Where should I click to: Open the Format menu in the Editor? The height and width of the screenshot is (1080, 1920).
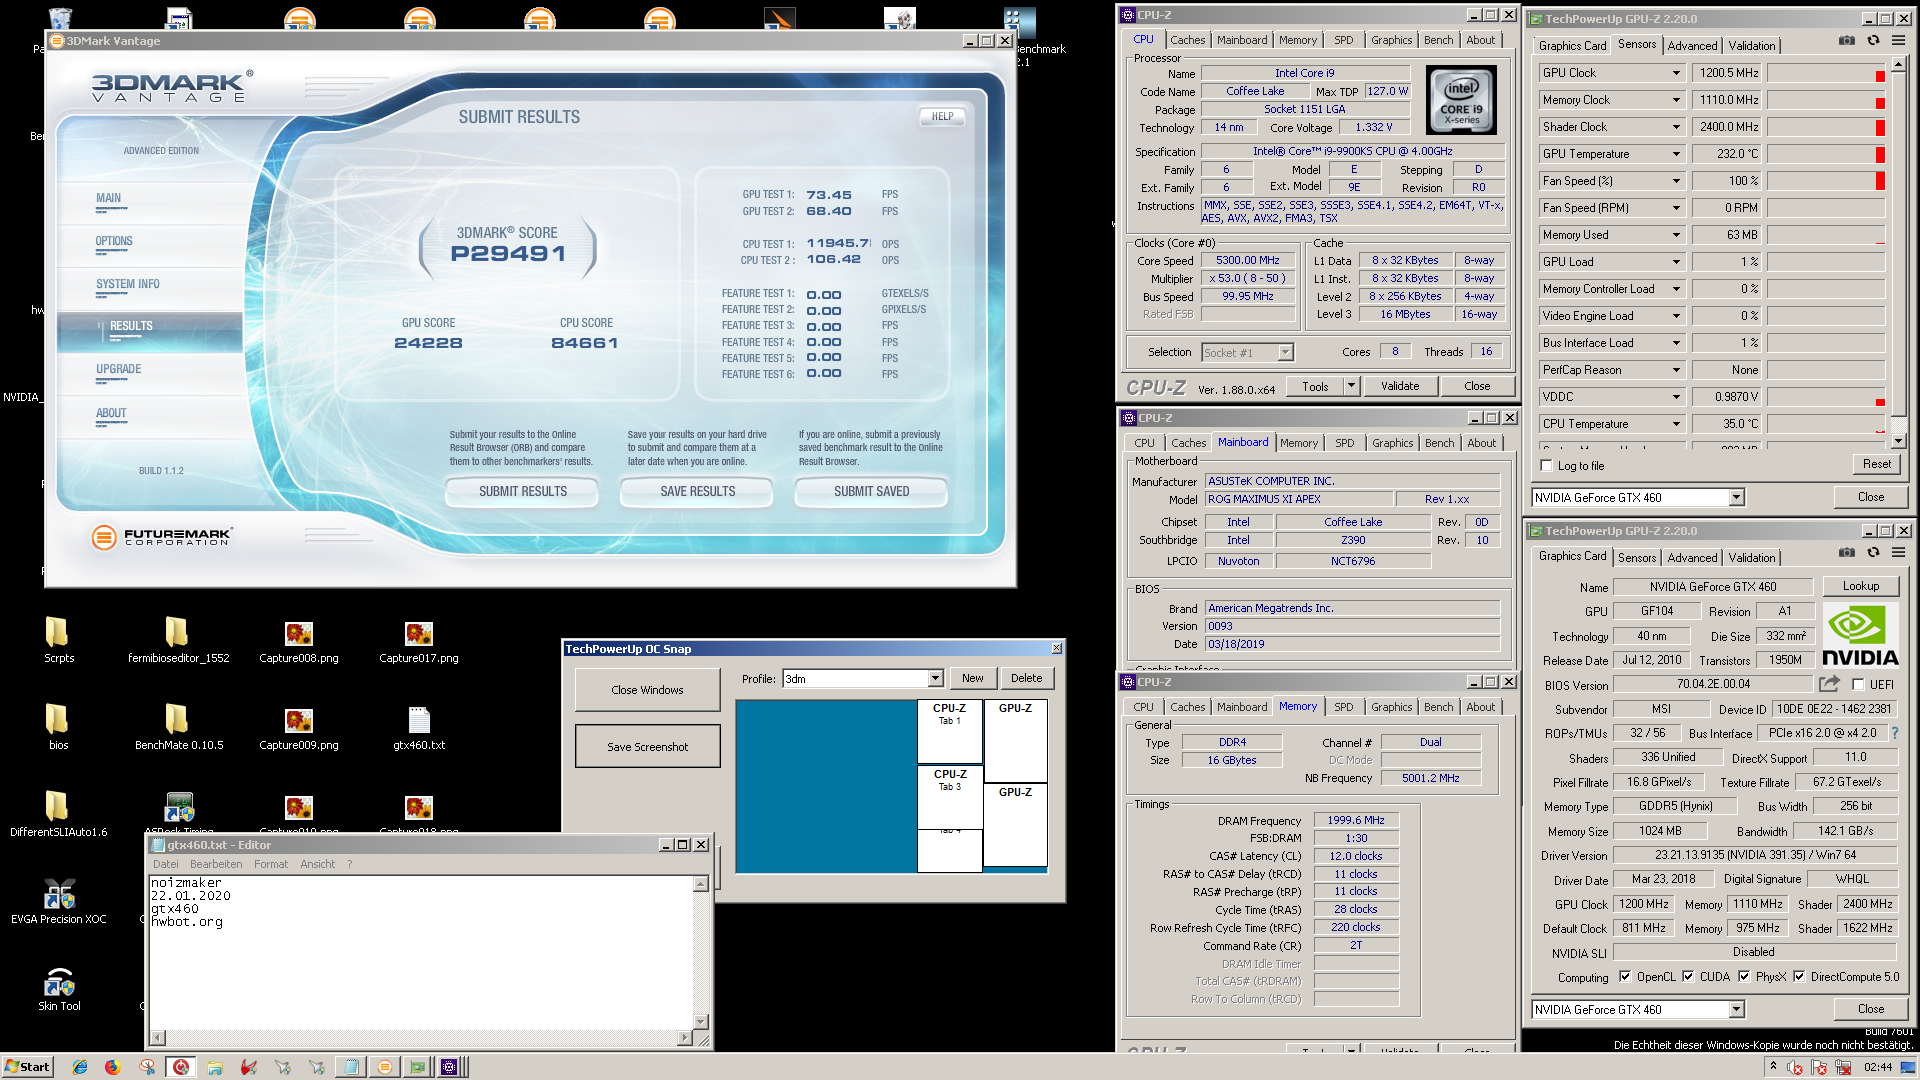pyautogui.click(x=270, y=864)
